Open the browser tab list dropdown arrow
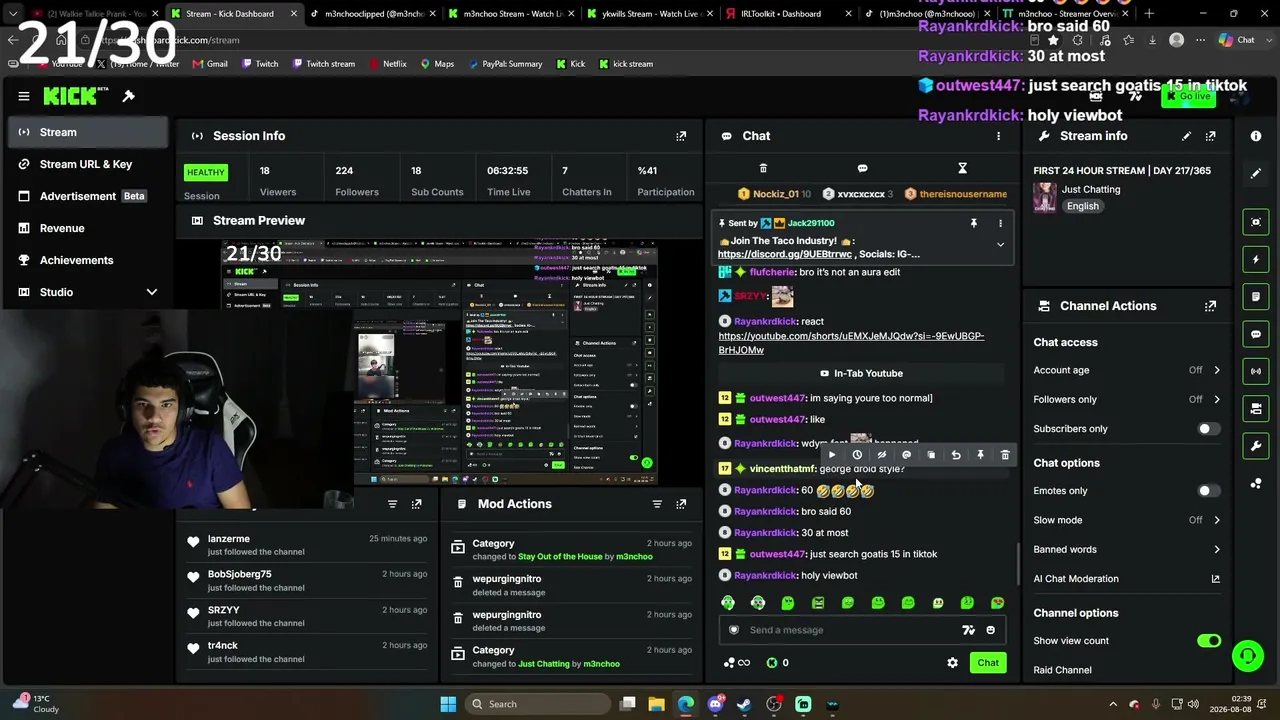 tap(12, 14)
